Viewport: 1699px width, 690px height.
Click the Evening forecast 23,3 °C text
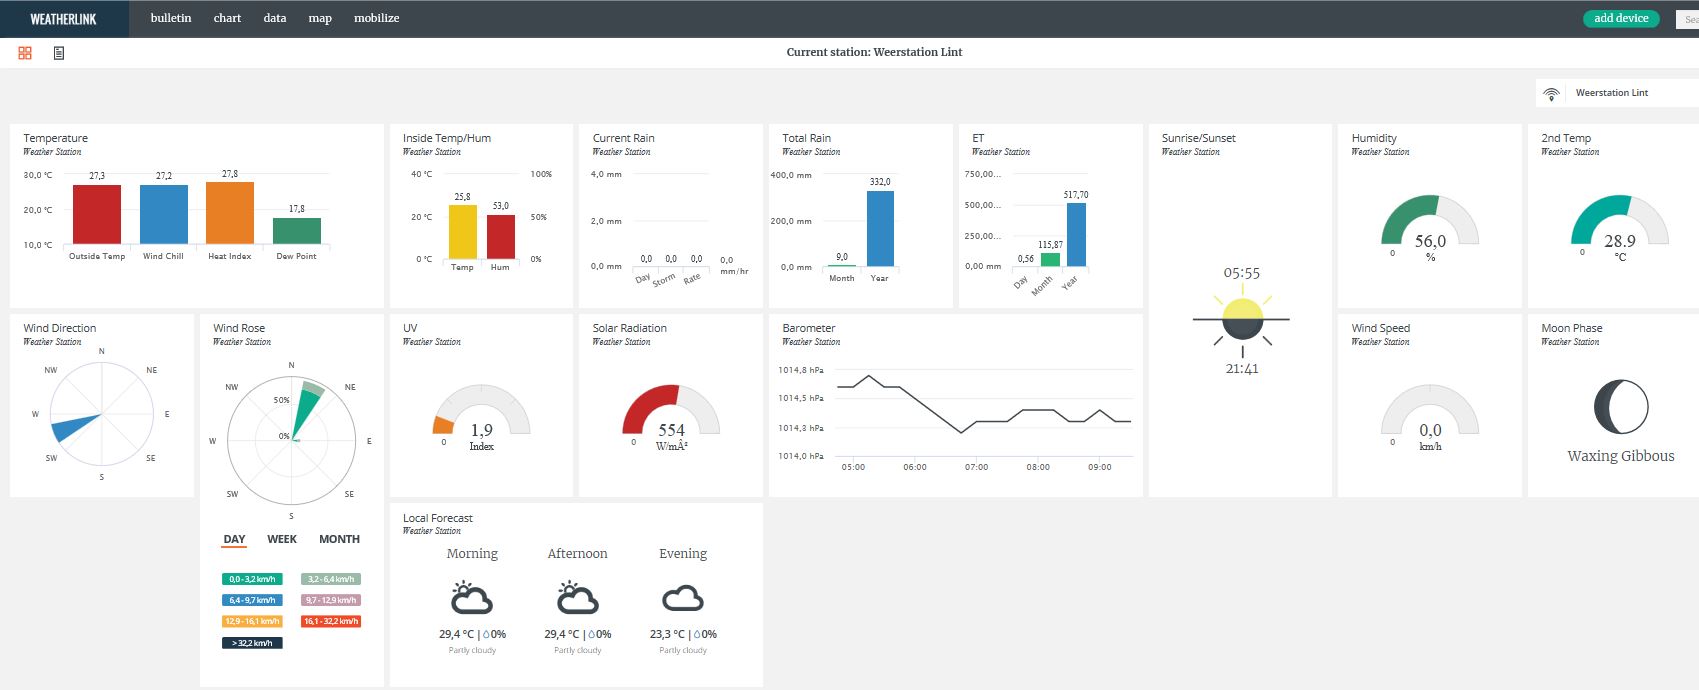coord(667,634)
